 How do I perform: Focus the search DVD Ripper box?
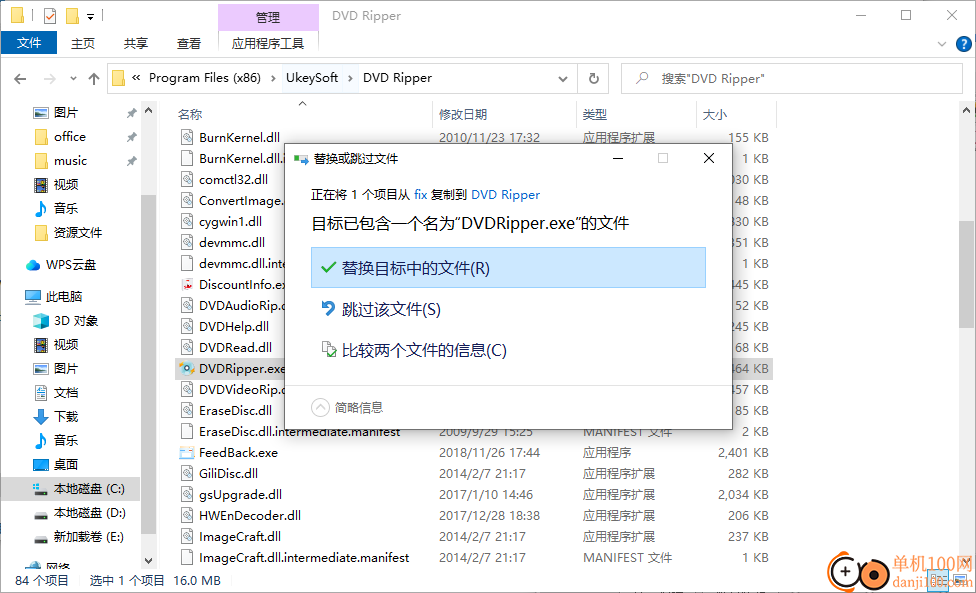(792, 78)
